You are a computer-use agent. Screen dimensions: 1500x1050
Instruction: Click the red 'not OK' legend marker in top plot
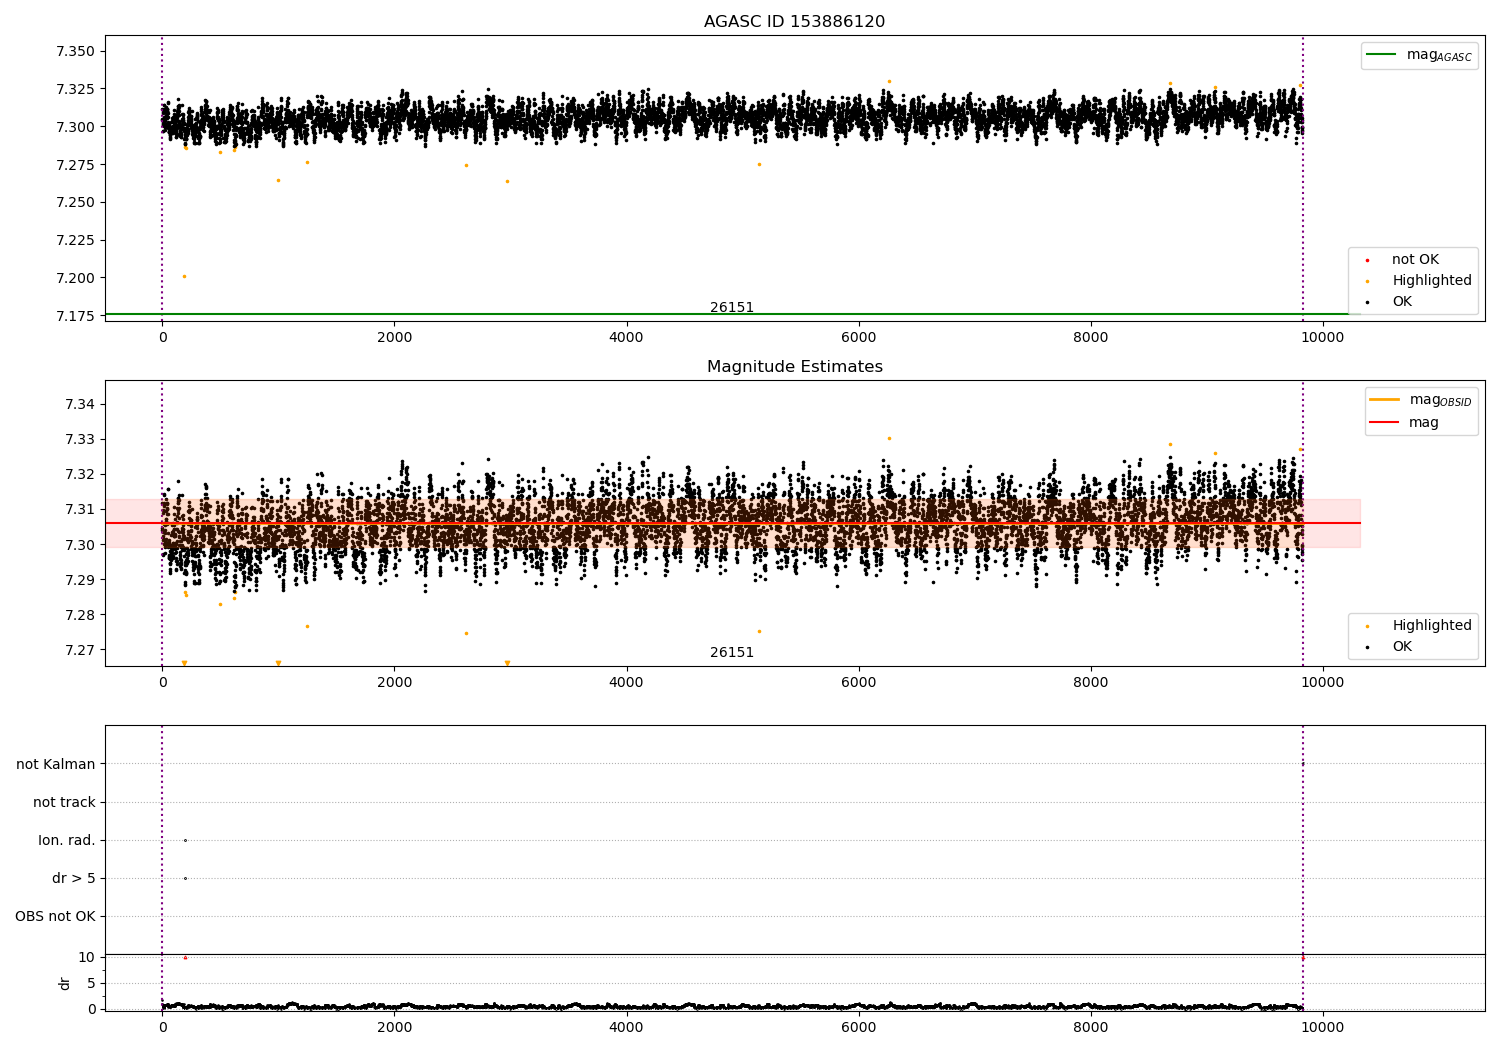(x=1367, y=260)
